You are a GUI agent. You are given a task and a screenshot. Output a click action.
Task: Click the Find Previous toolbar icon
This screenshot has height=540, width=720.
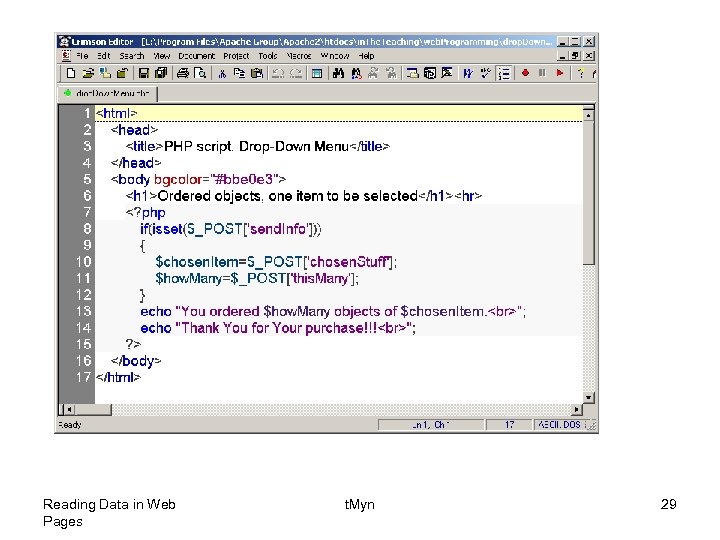click(x=391, y=73)
